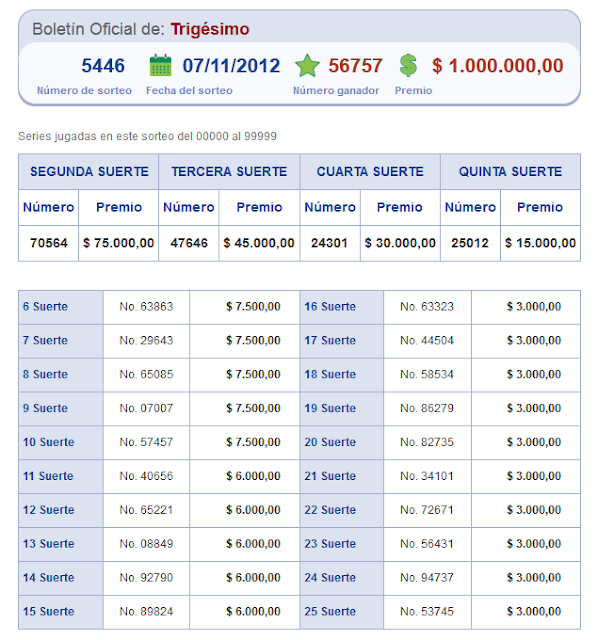The image size is (598, 640).
Task: Click the Trigésimo title text
Action: coord(210,29)
